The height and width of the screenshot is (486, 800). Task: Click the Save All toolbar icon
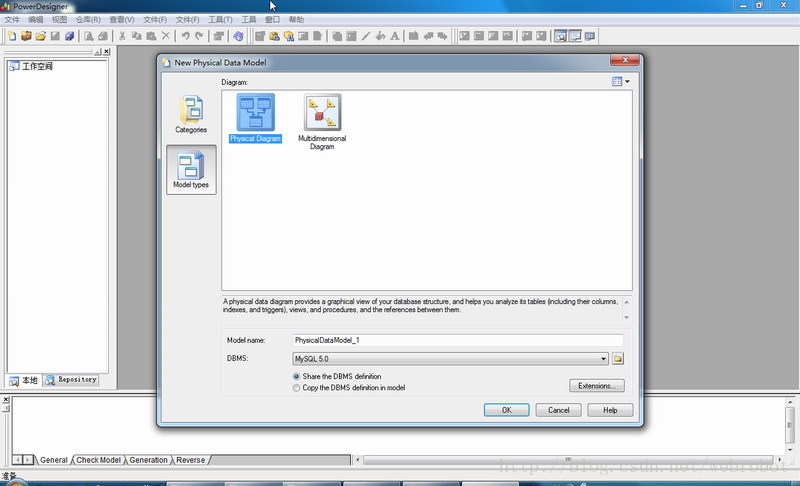tap(69, 36)
